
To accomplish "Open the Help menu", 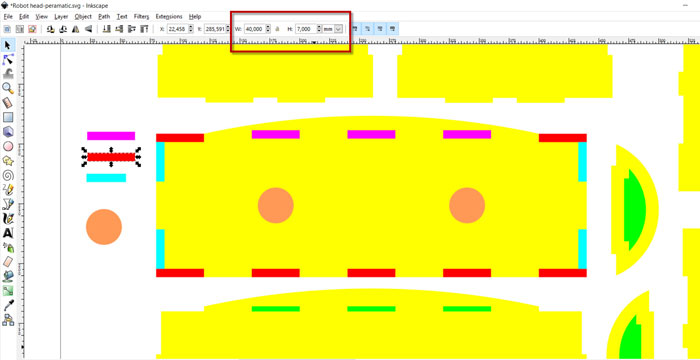I will click(195, 17).
